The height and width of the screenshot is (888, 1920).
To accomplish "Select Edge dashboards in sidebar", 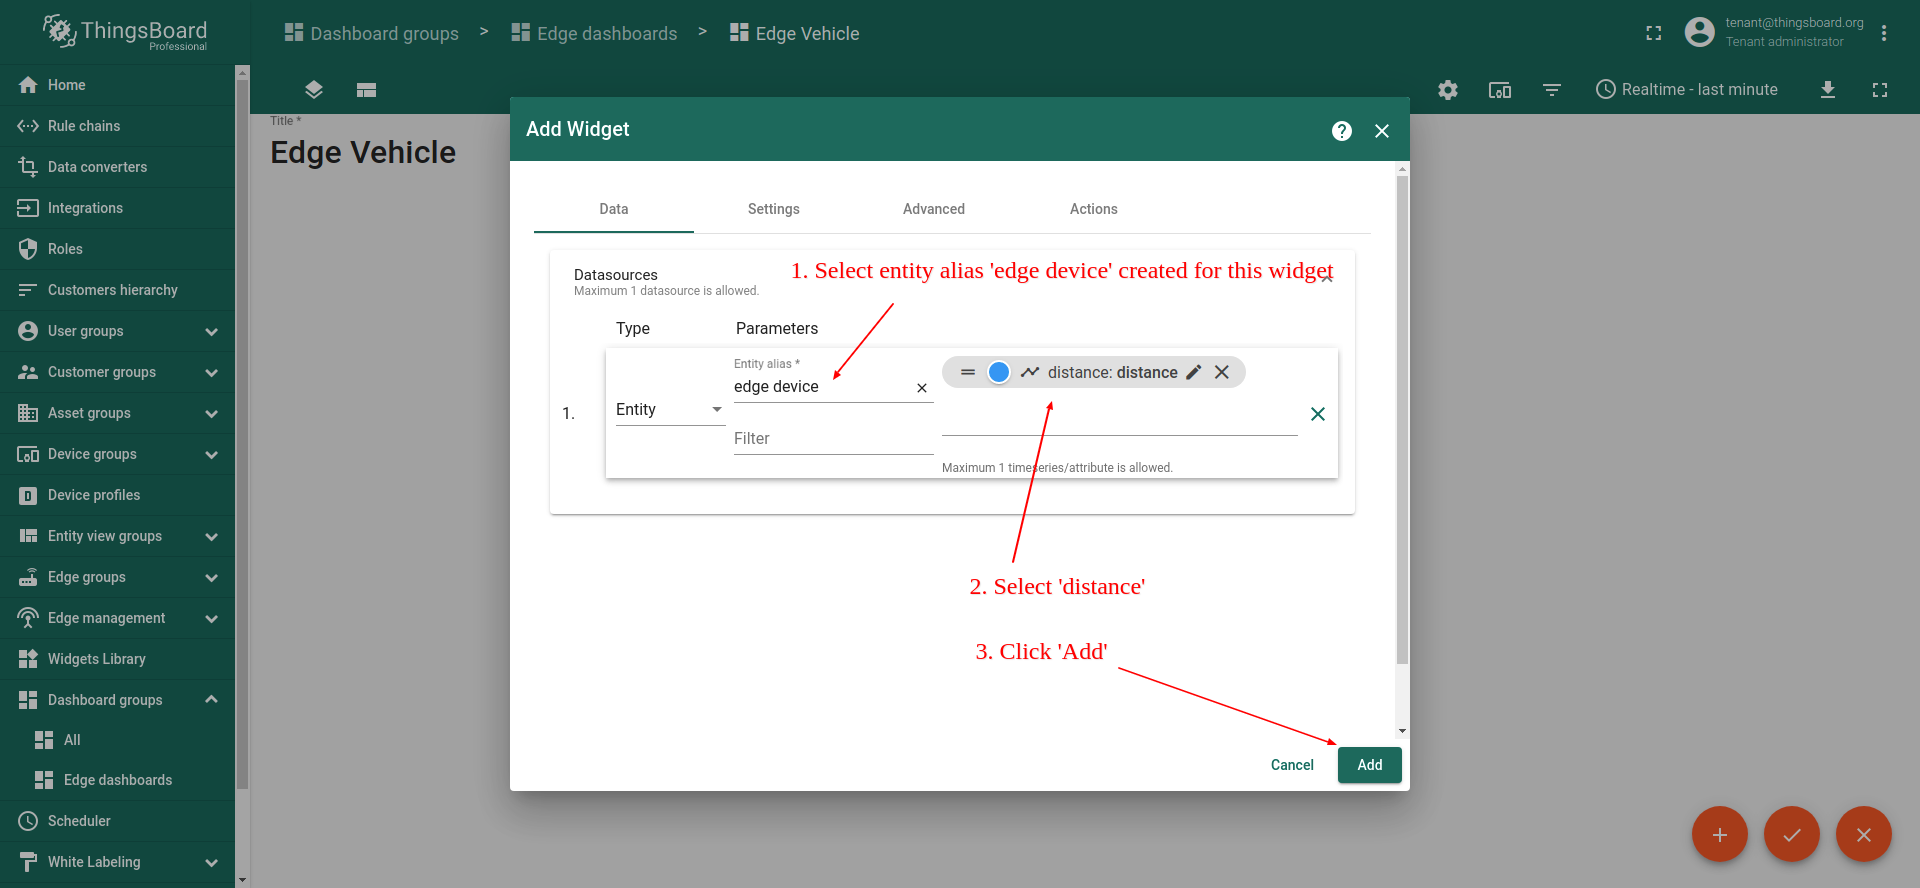I will pyautogui.click(x=117, y=780).
